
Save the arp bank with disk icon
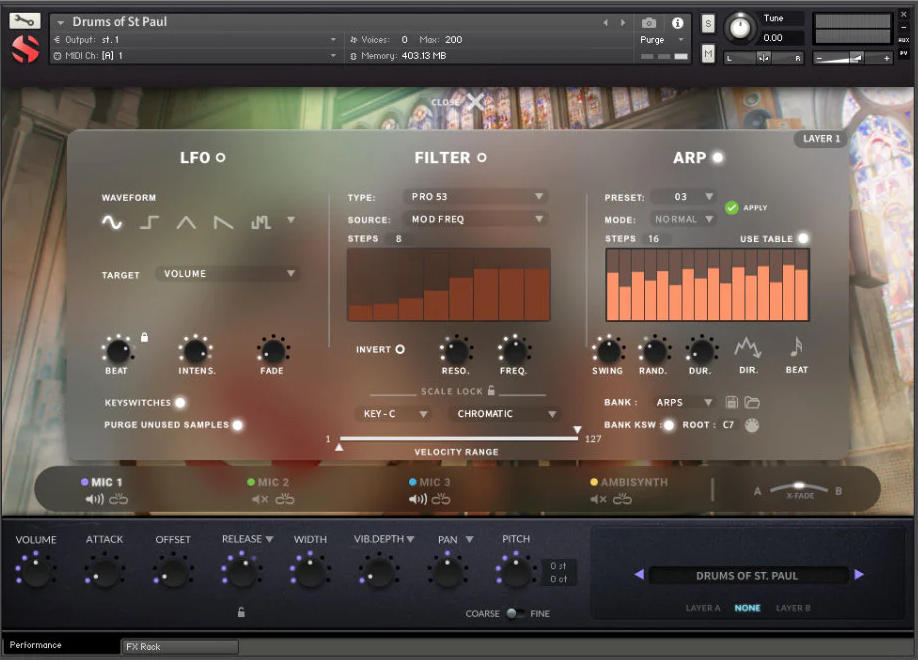[733, 402]
